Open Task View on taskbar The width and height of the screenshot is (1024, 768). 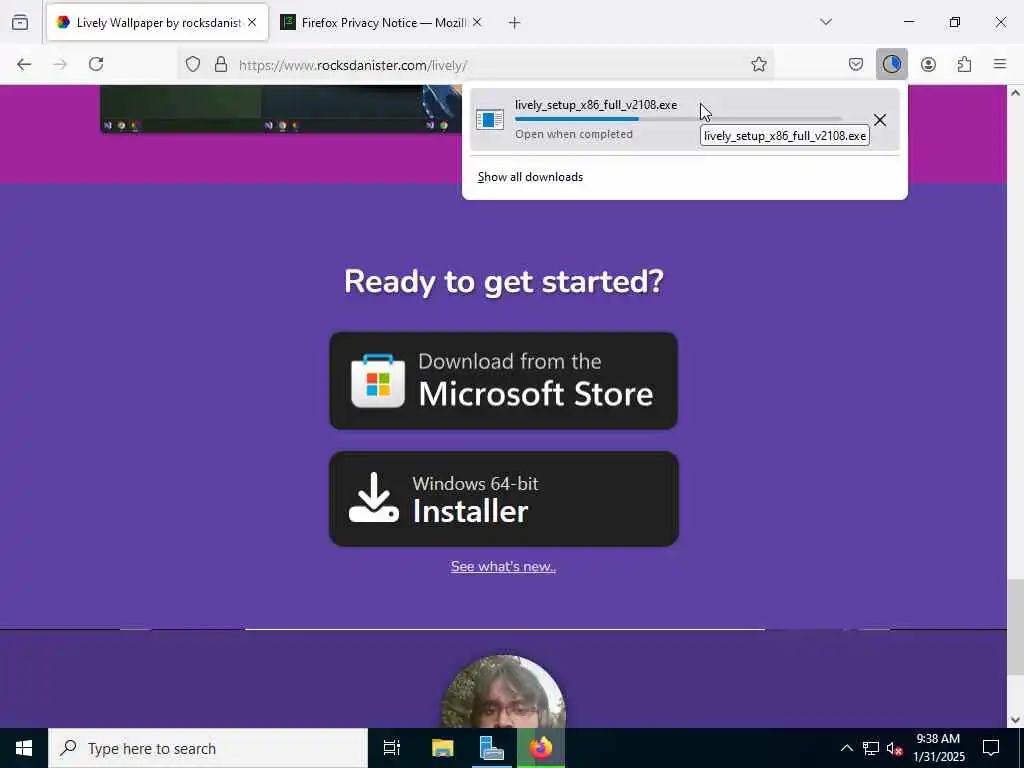(x=392, y=748)
